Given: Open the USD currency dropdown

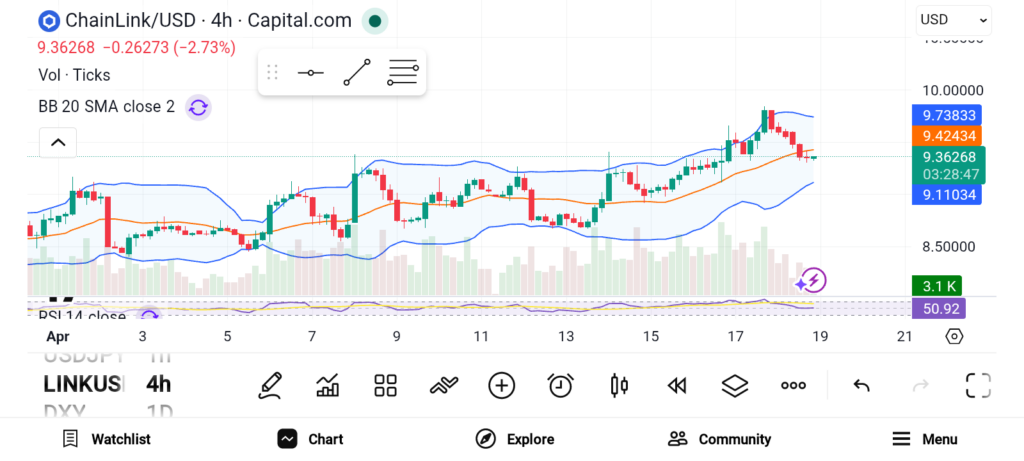Looking at the screenshot, I should [953, 19].
